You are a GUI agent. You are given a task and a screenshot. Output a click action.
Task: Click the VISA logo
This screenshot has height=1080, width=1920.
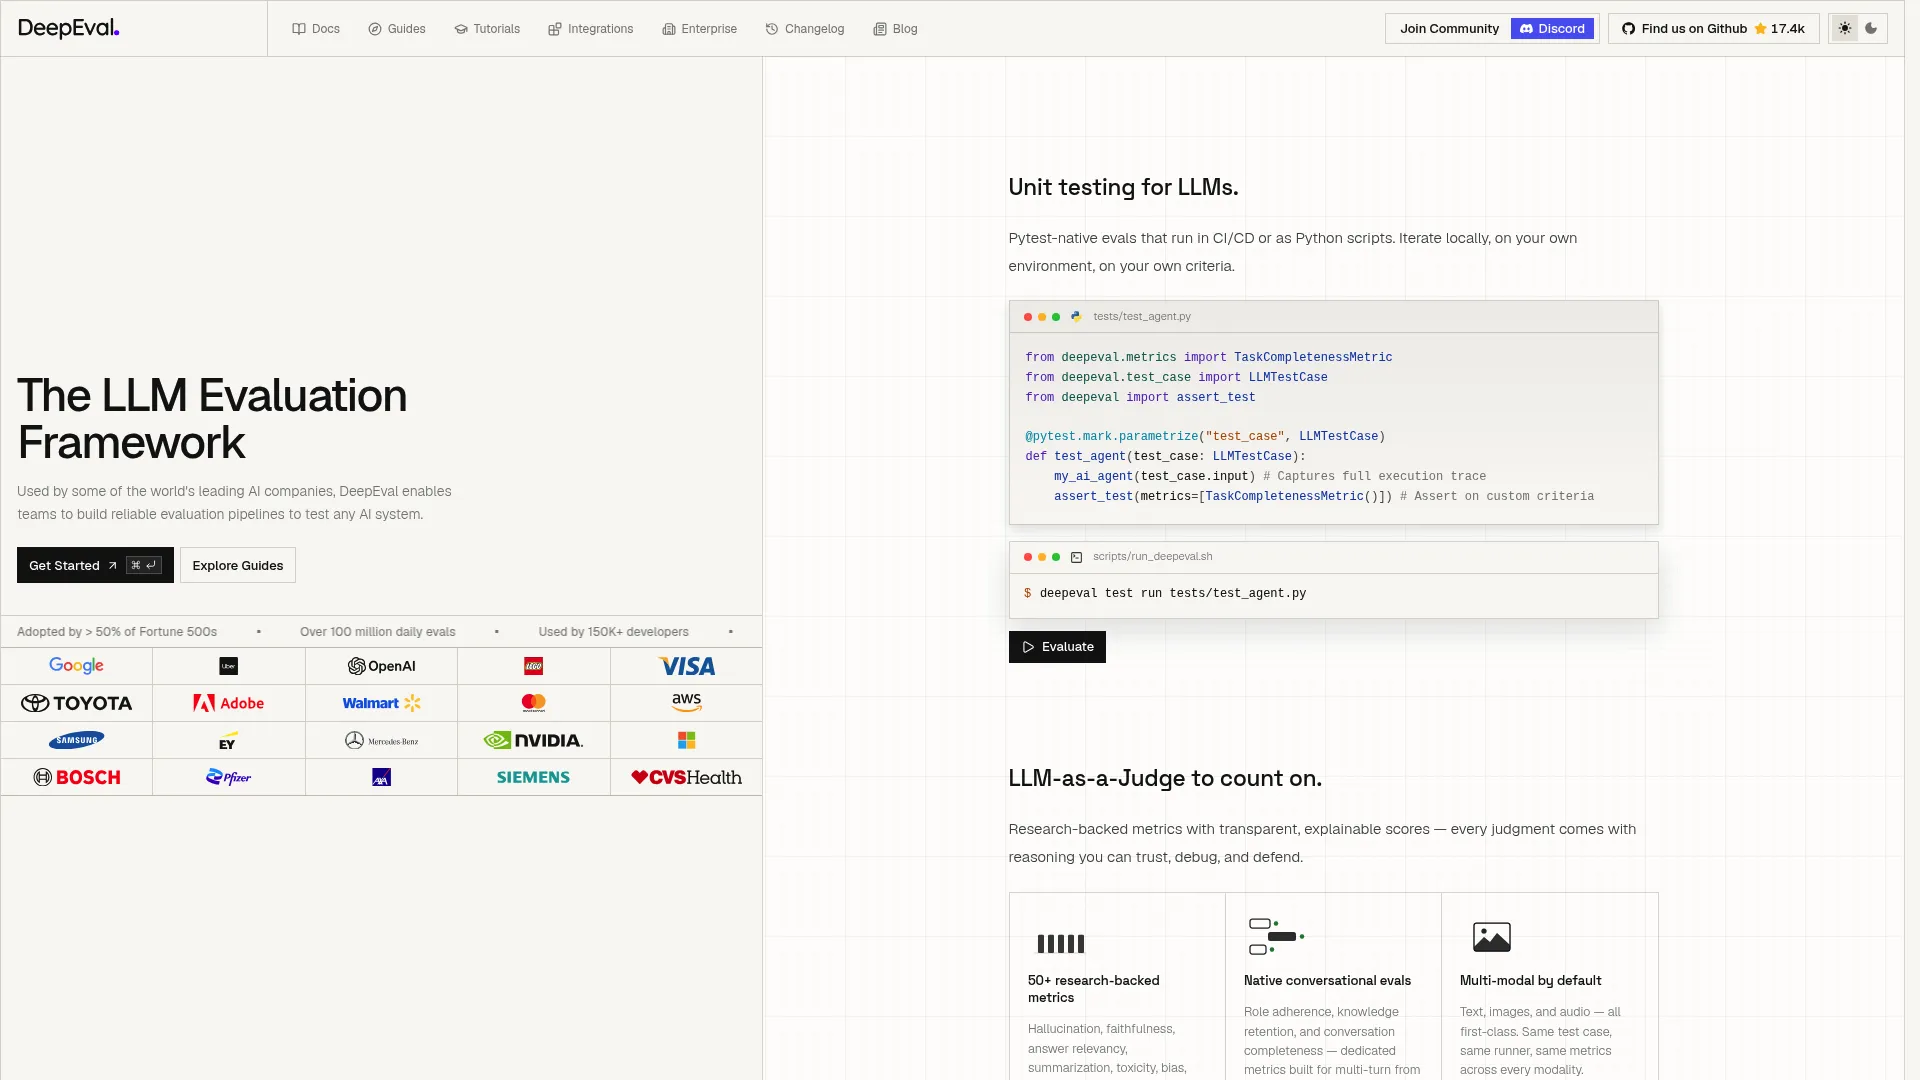point(687,666)
